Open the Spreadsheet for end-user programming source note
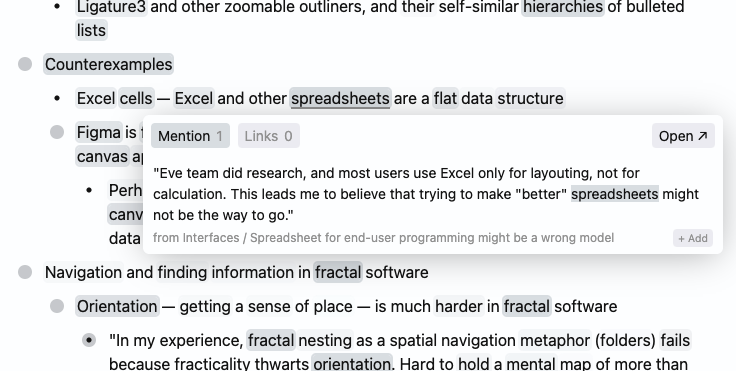Screen dimensions: 736x371 tap(383, 238)
